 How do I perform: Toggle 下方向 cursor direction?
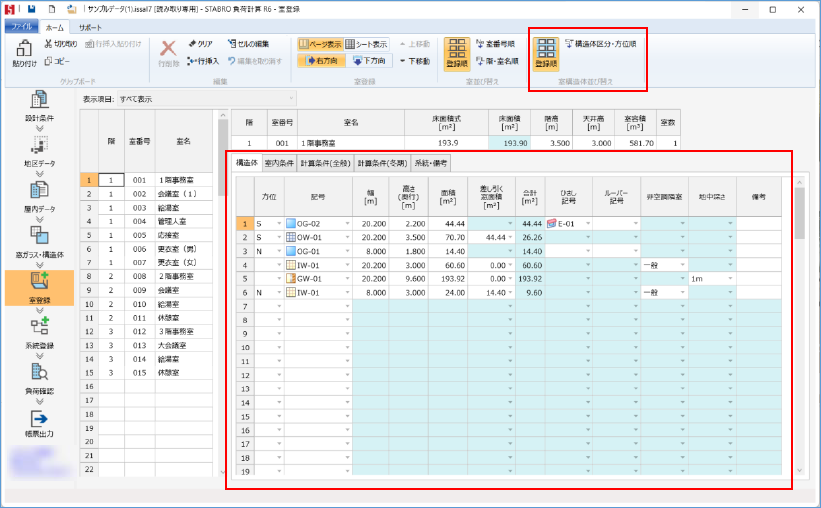pos(368,61)
